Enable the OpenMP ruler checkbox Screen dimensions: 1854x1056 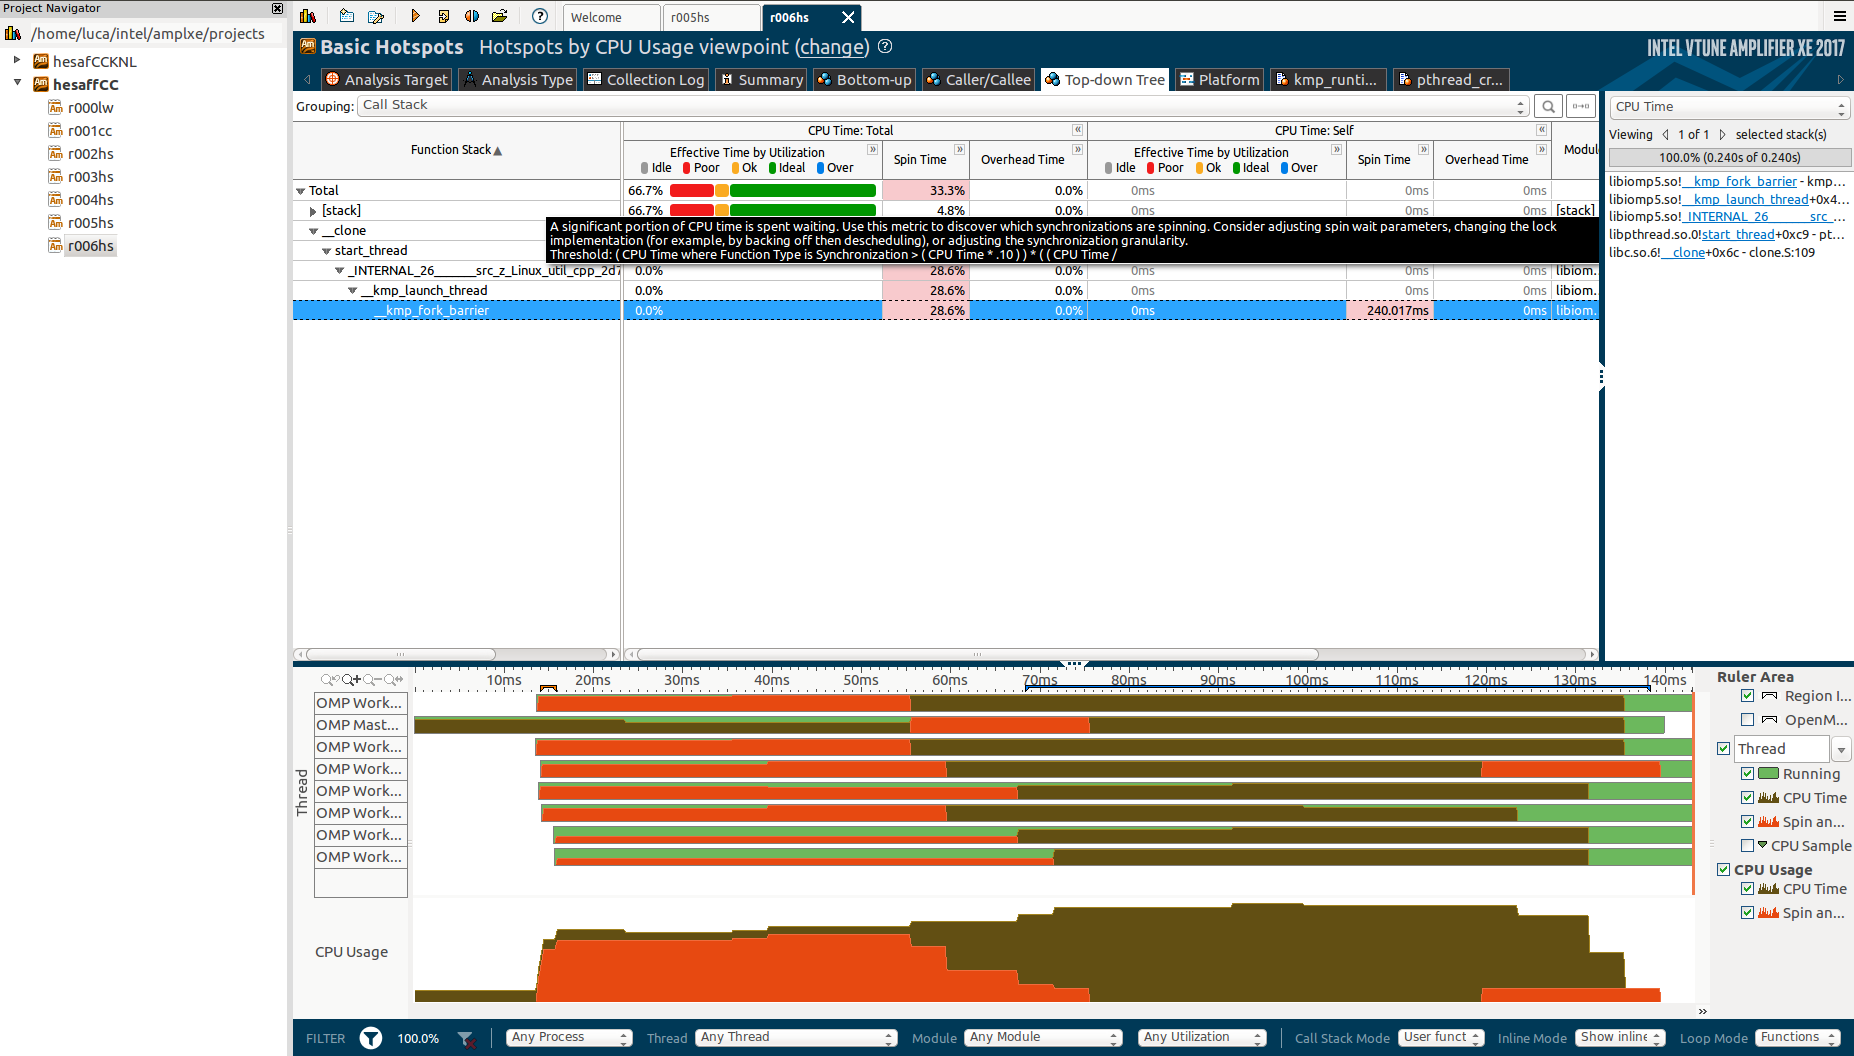1747,720
